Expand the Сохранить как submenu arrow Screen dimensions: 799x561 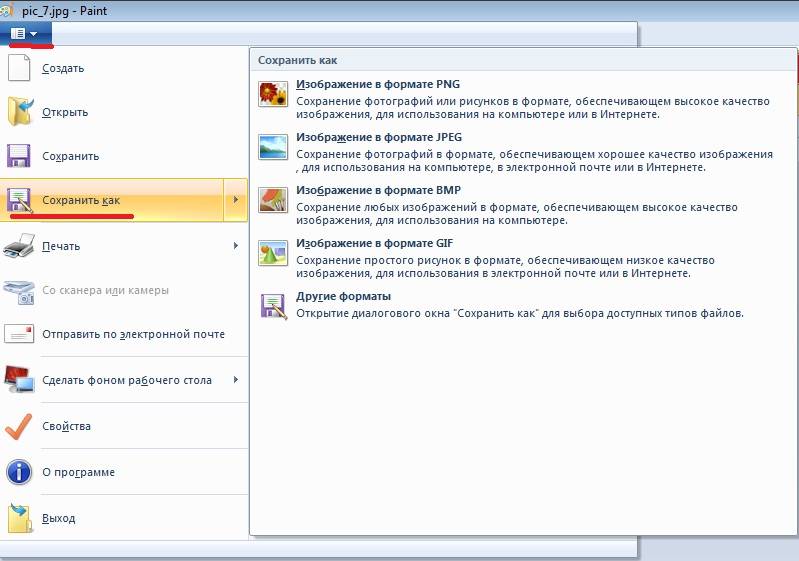point(235,200)
